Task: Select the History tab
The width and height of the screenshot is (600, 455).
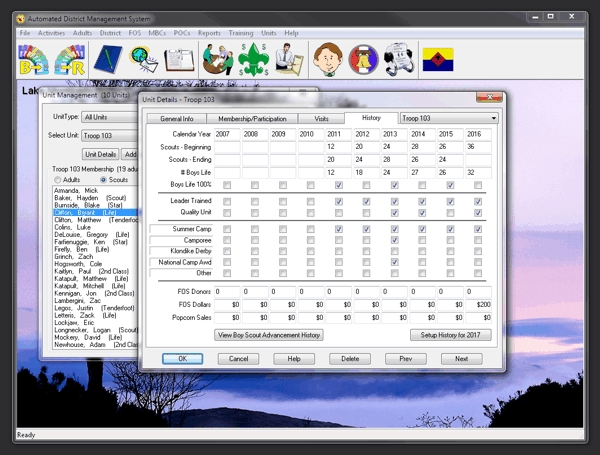Action: point(371,118)
